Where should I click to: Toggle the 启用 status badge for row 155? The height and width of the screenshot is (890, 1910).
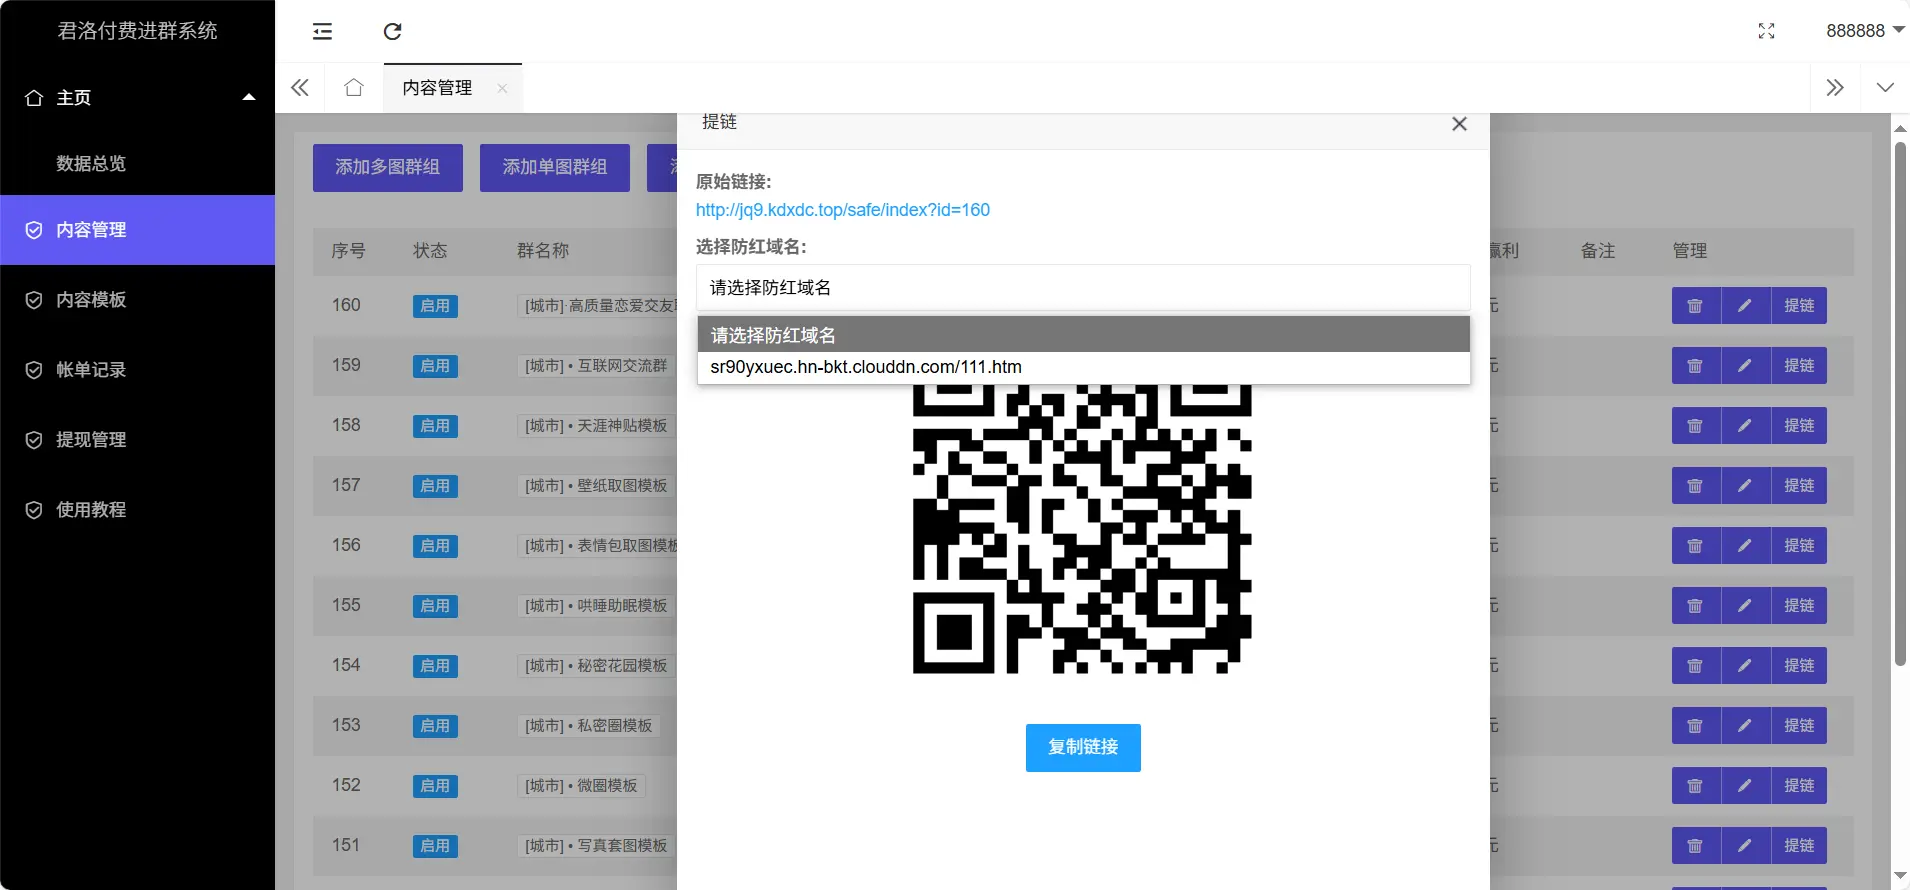coord(435,606)
